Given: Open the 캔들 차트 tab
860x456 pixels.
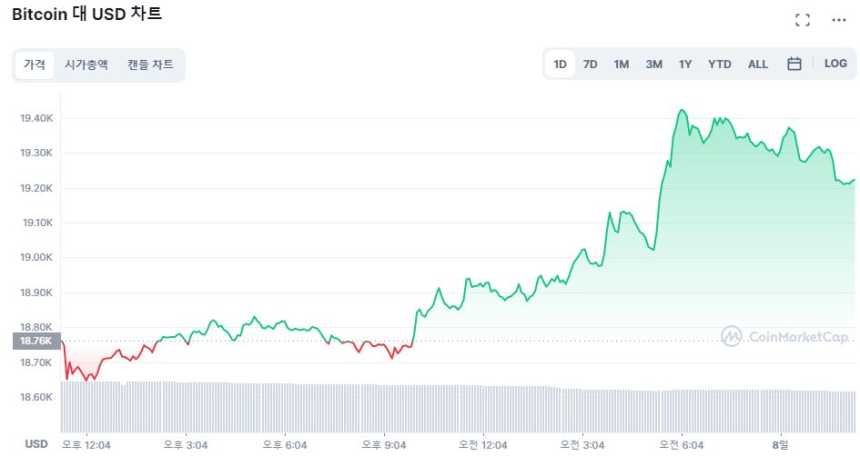Looking at the screenshot, I should tap(150, 64).
